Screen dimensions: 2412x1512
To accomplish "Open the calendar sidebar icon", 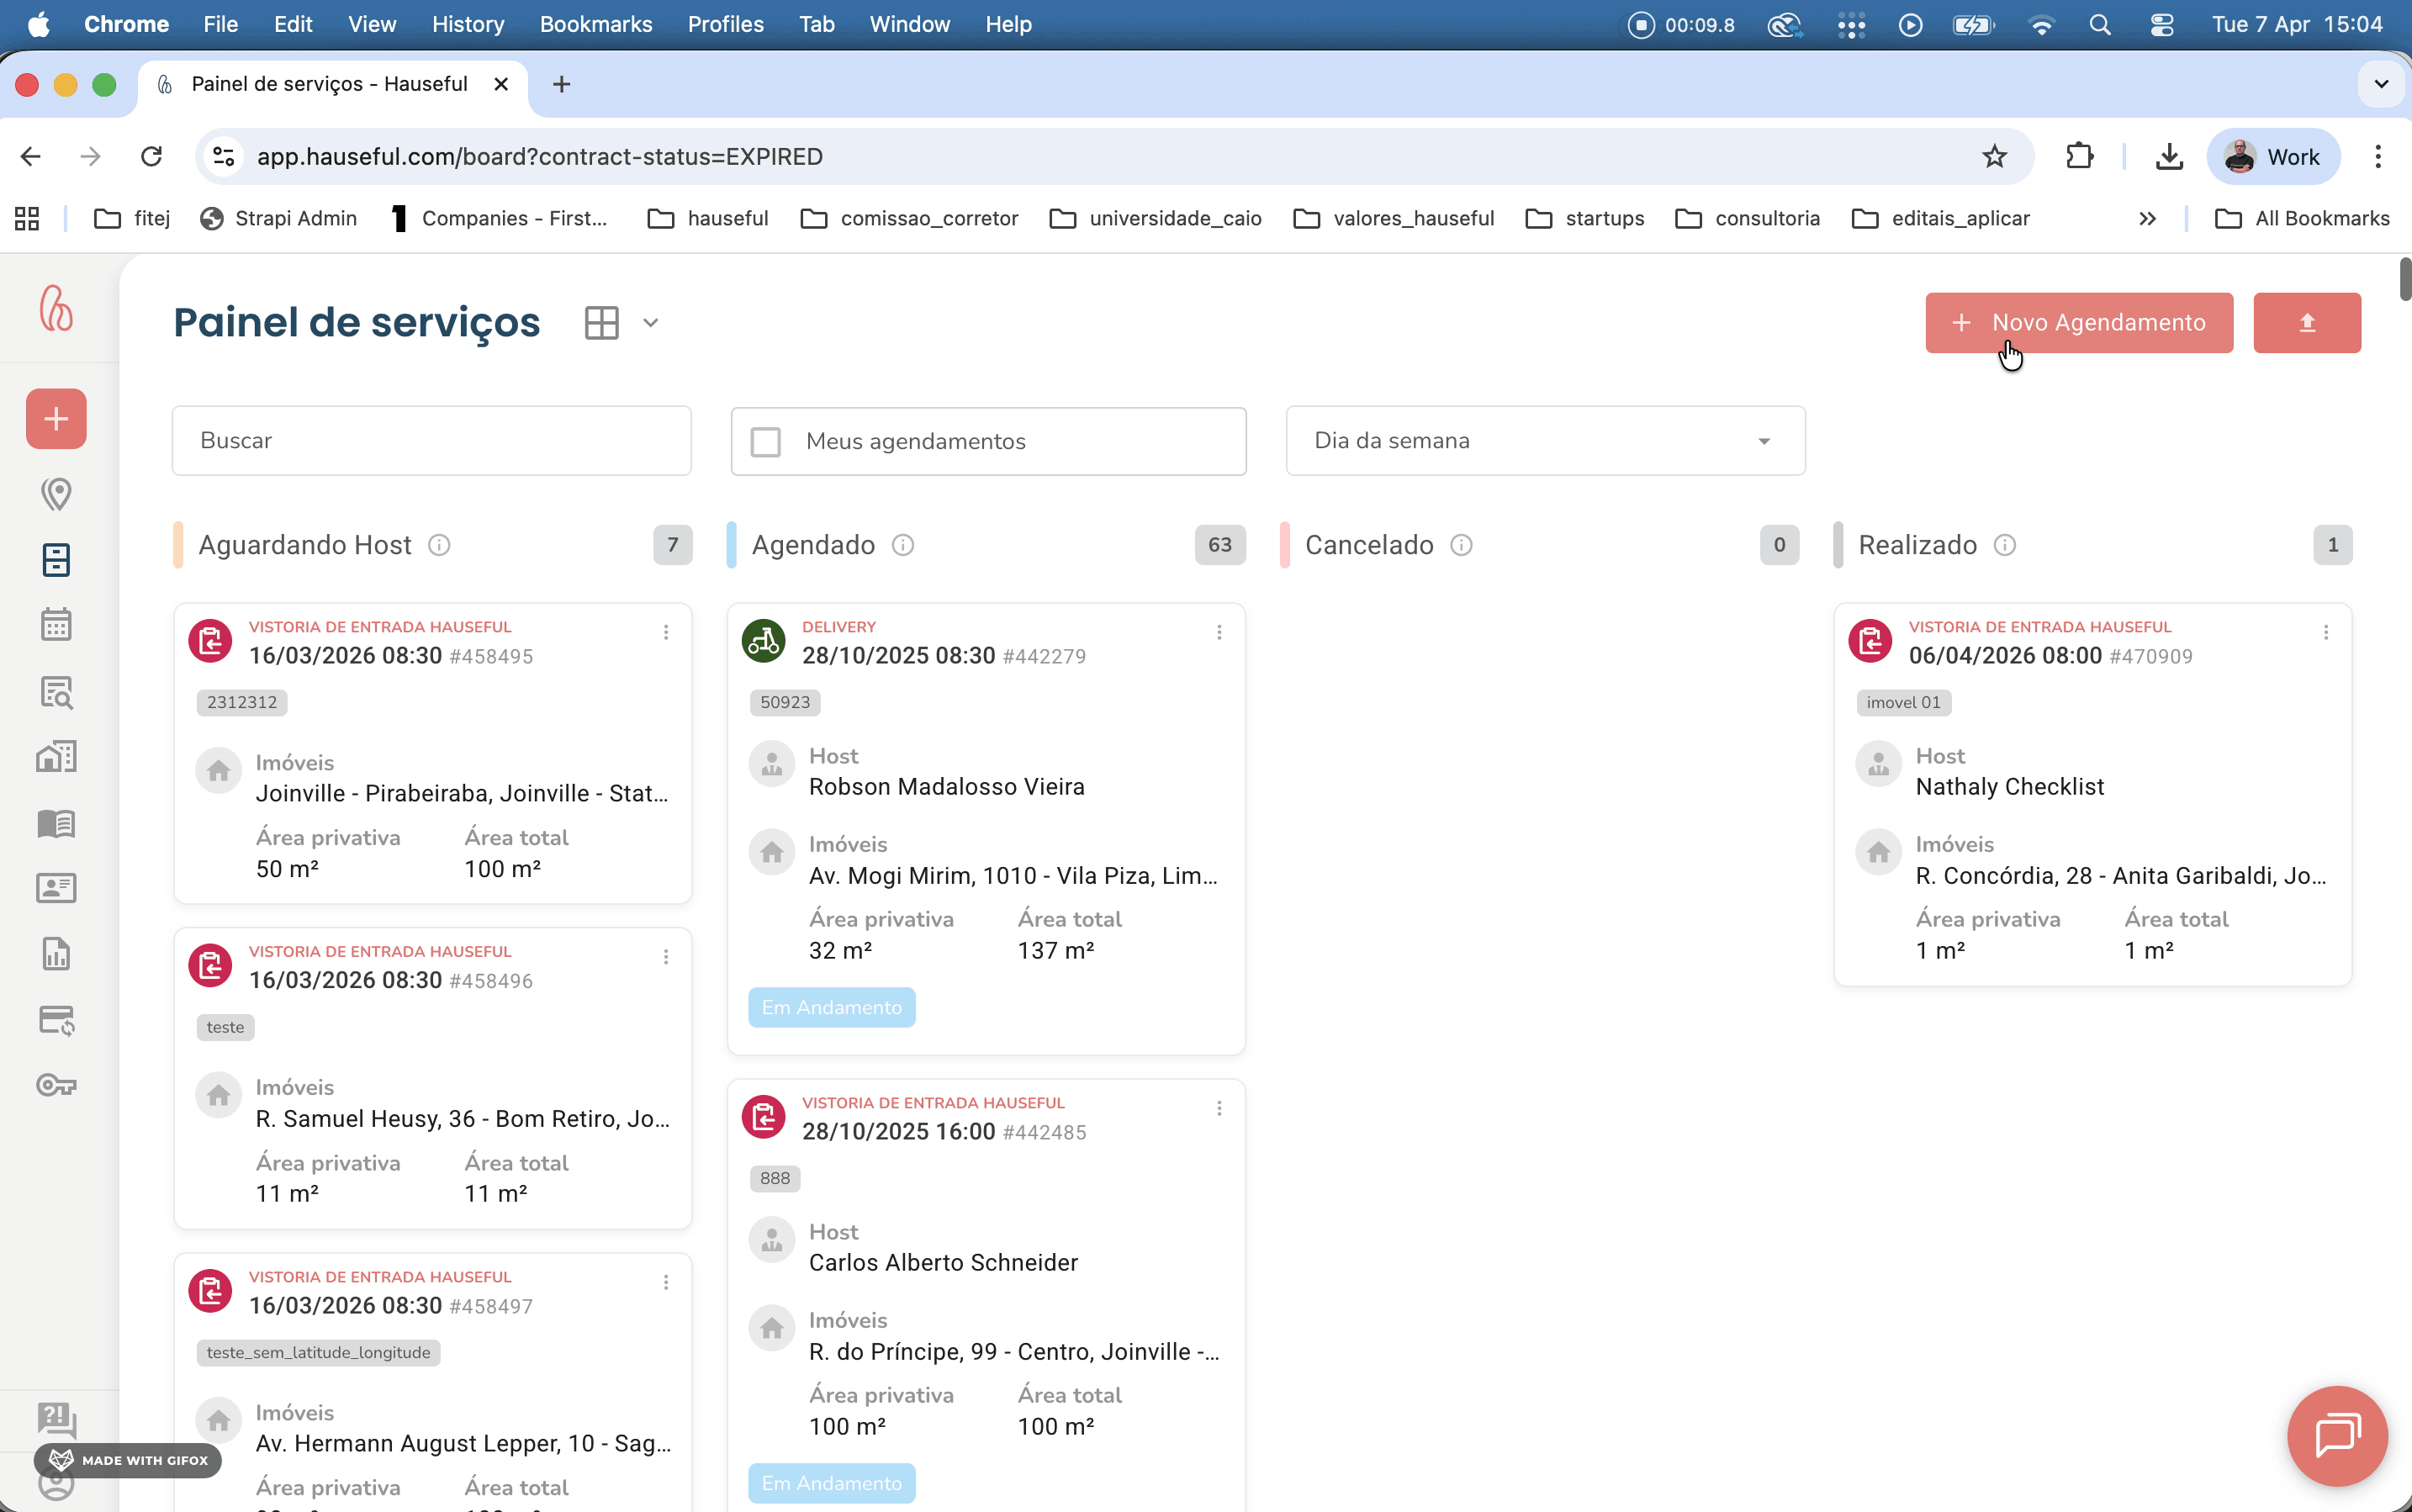I will (56, 624).
